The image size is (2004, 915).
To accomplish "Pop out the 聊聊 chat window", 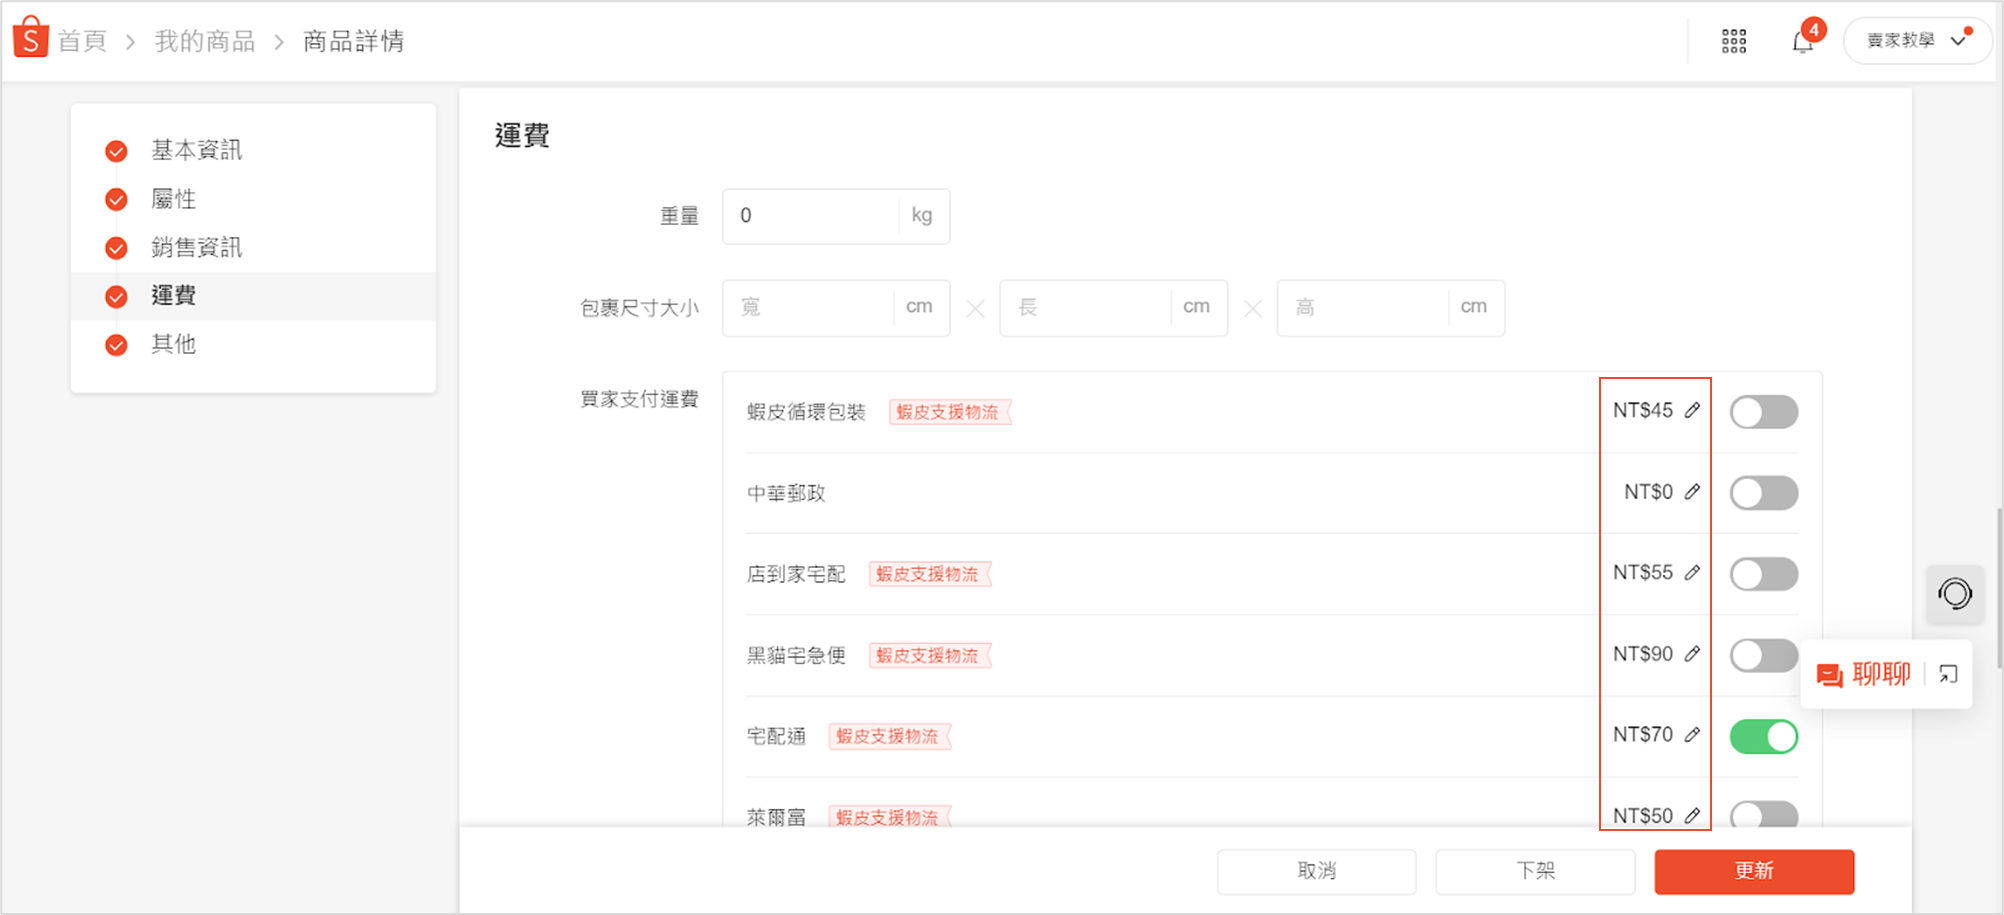I will [x=1948, y=675].
